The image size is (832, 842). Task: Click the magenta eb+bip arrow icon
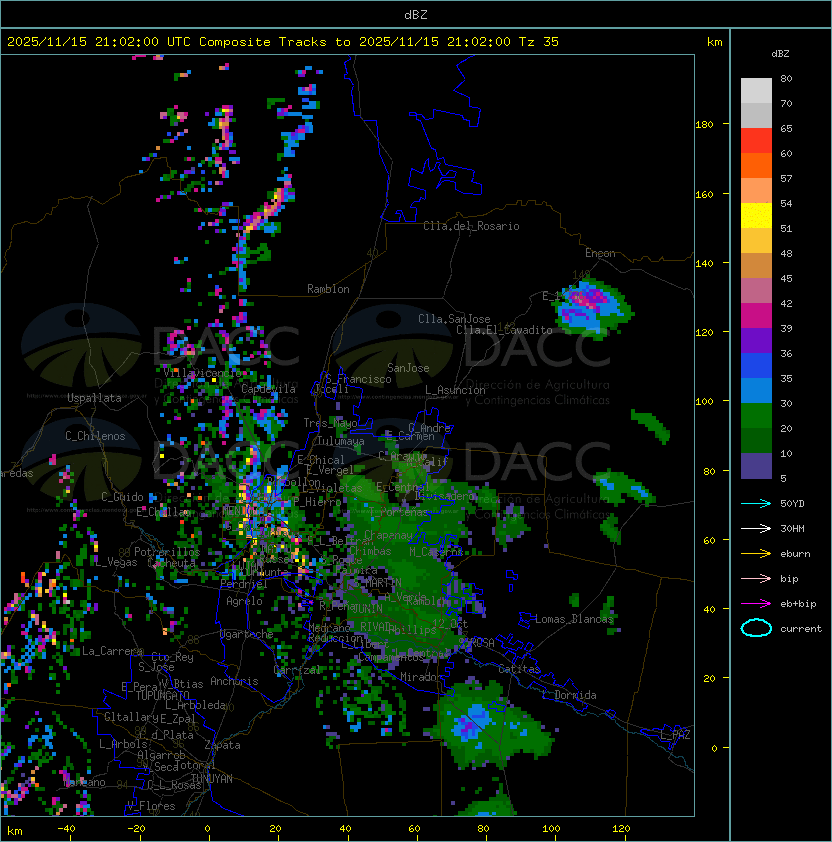tap(756, 604)
